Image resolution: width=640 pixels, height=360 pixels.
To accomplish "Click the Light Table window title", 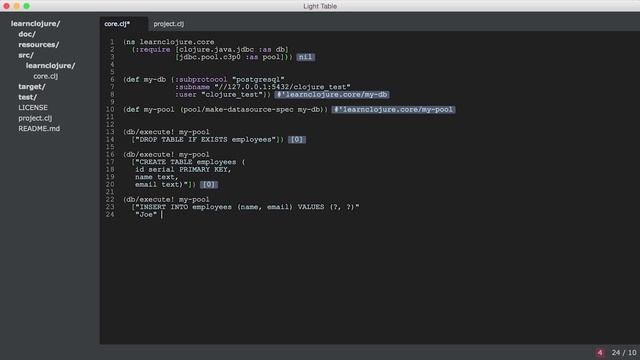I will [x=320, y=6].
